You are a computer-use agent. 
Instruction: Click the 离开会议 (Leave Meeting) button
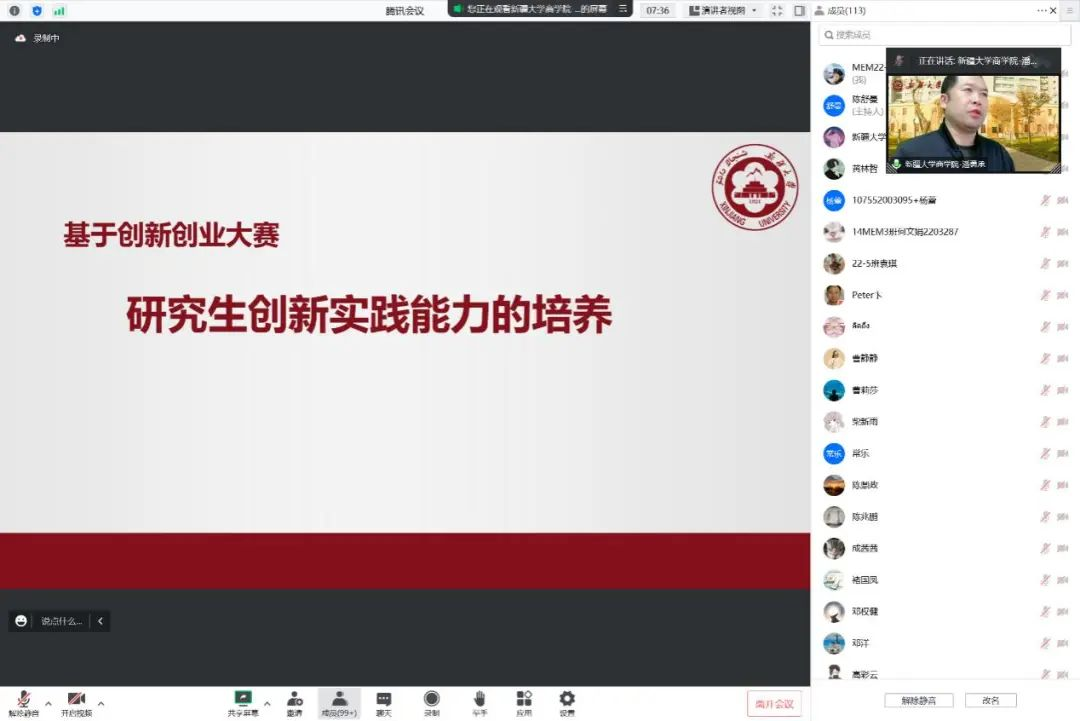[x=774, y=703]
